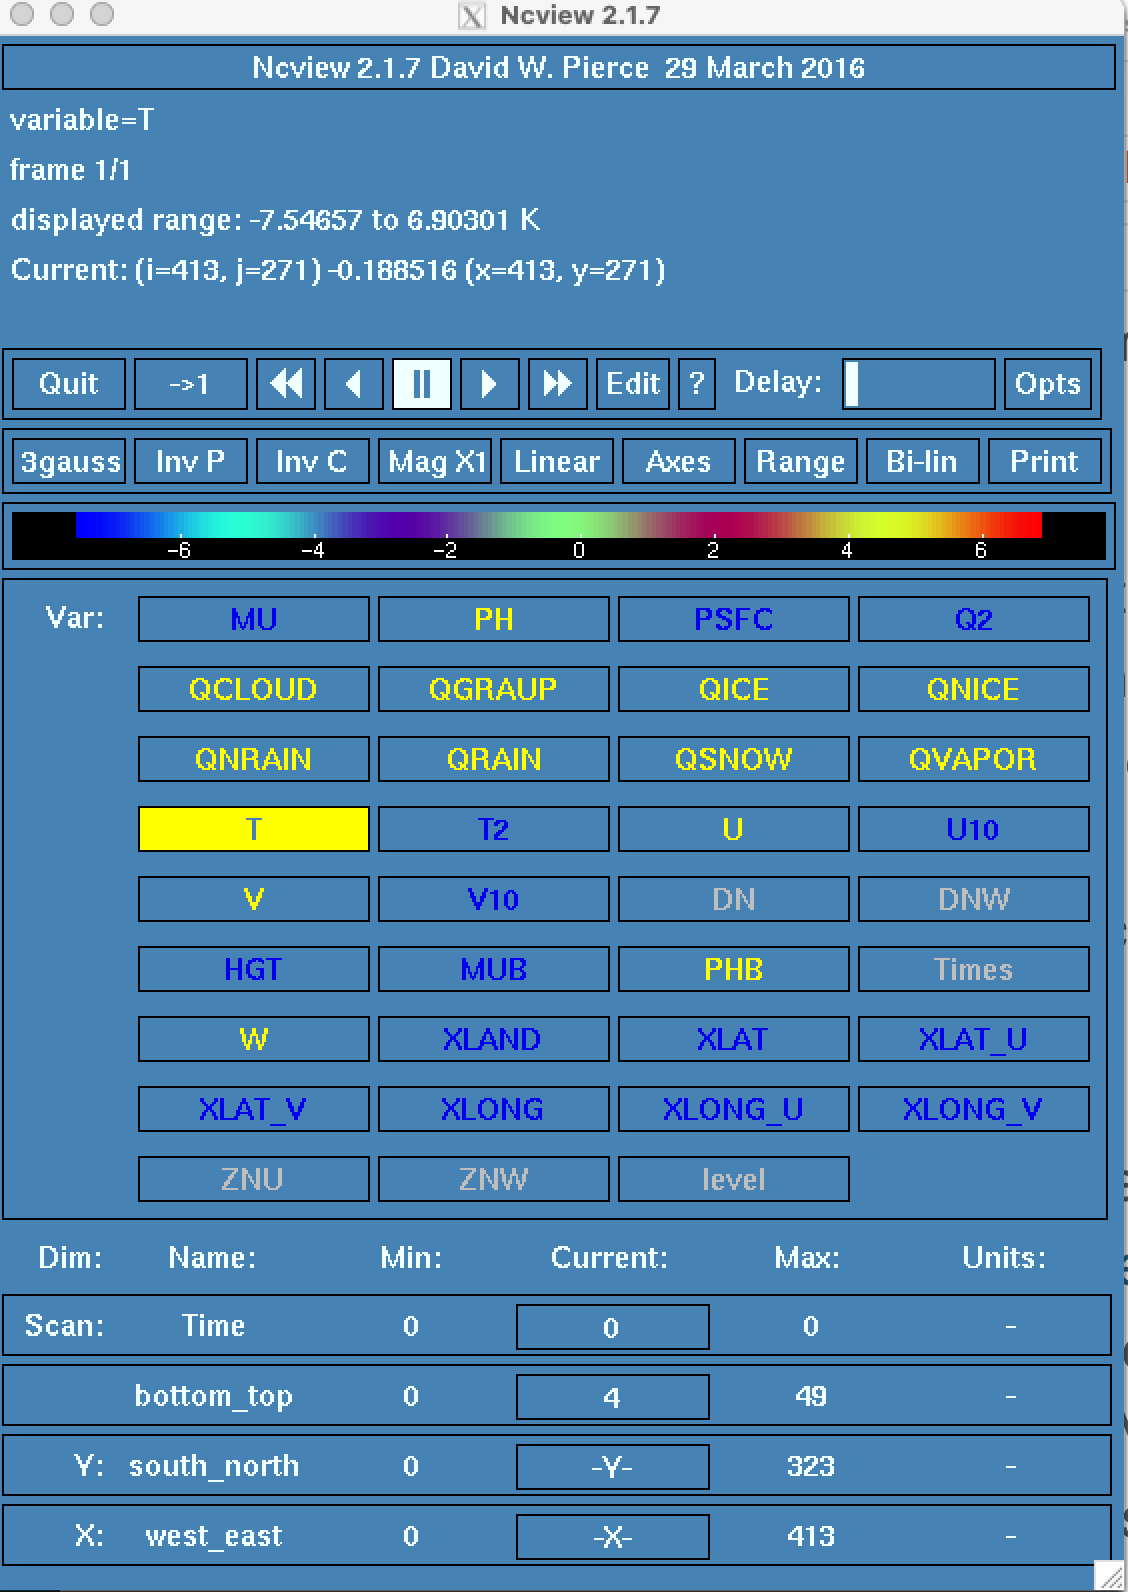Click Mag X1 magnification button
This screenshot has width=1128, height=1592.
[435, 462]
